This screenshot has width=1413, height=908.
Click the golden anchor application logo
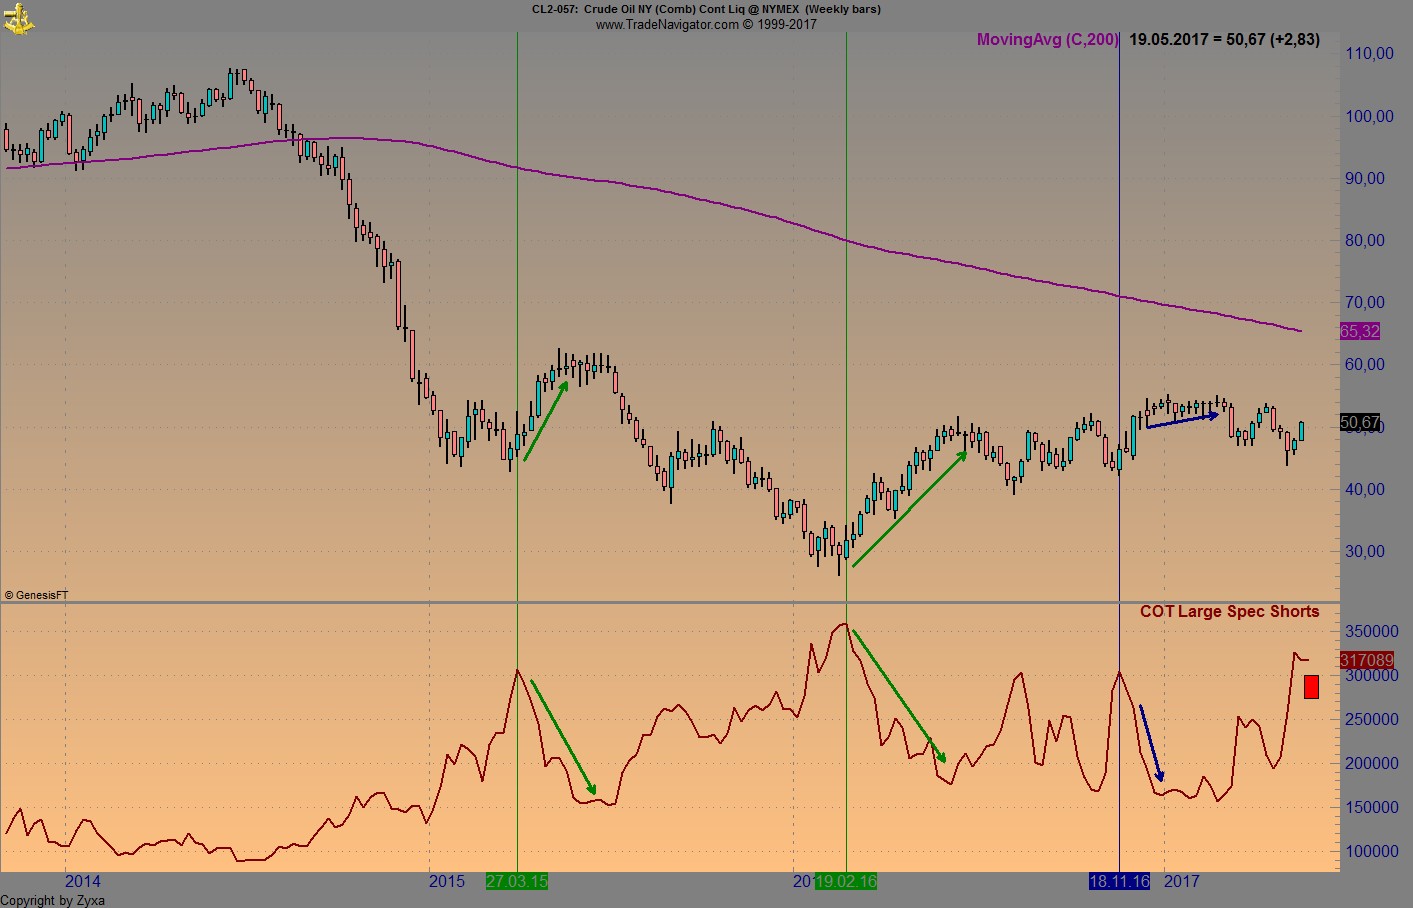click(20, 17)
